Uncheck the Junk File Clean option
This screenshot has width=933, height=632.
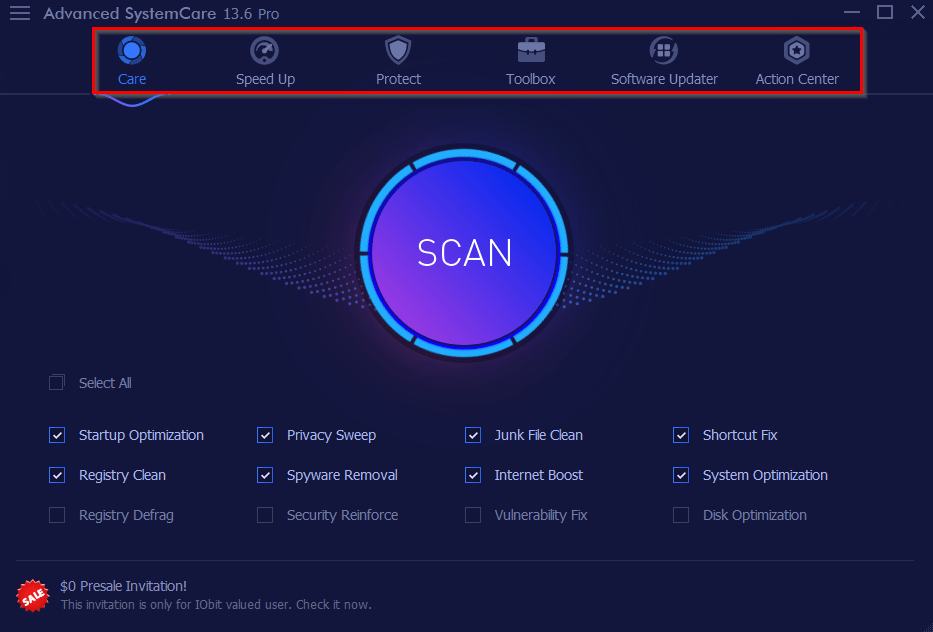472,435
